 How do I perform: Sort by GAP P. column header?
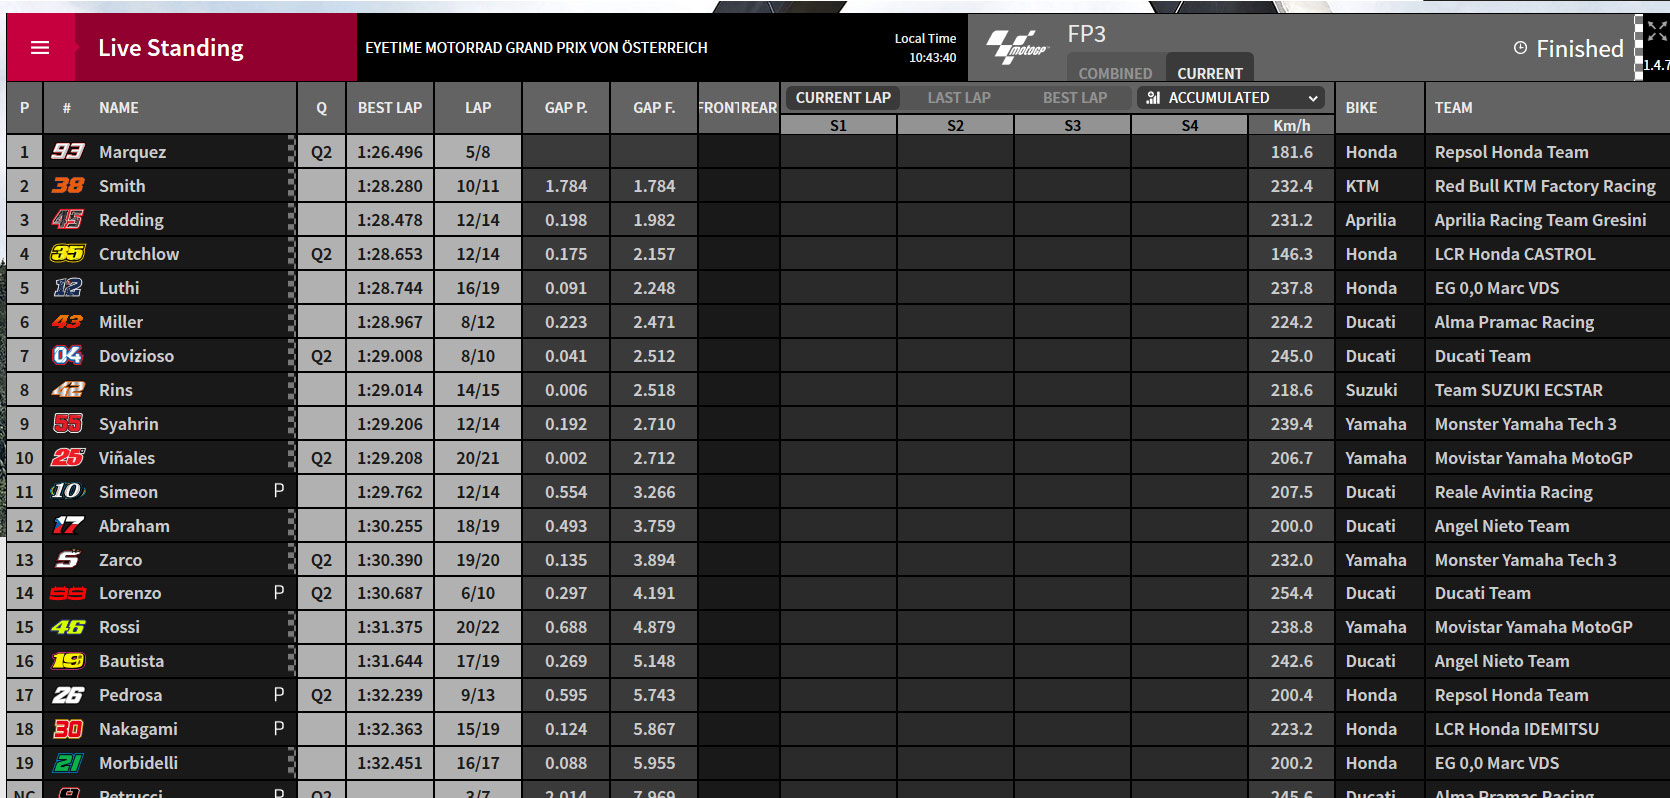click(x=566, y=108)
